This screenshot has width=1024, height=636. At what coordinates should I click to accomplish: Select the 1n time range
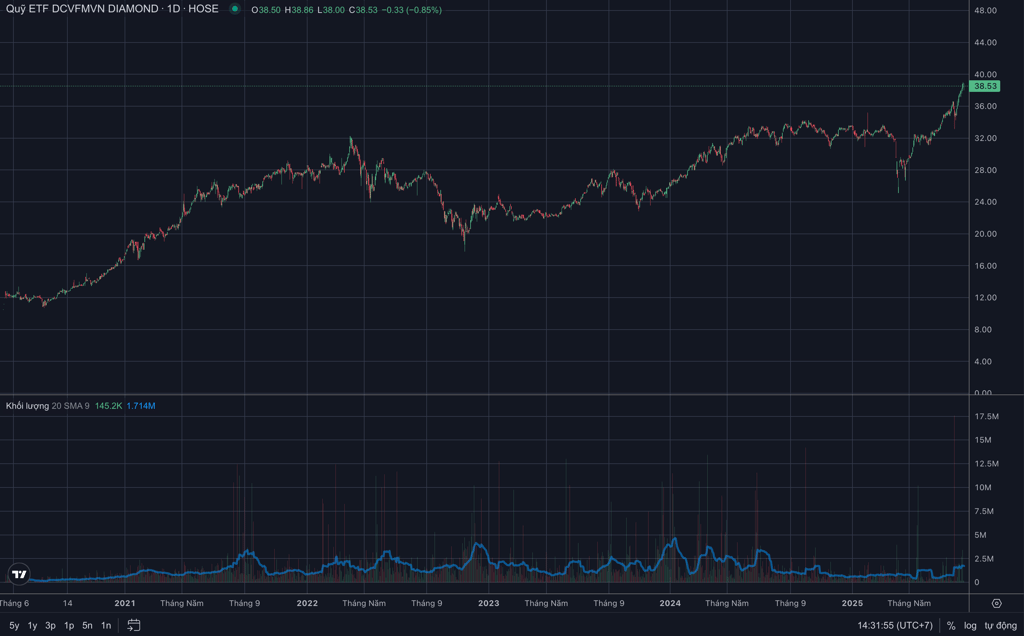click(106, 626)
